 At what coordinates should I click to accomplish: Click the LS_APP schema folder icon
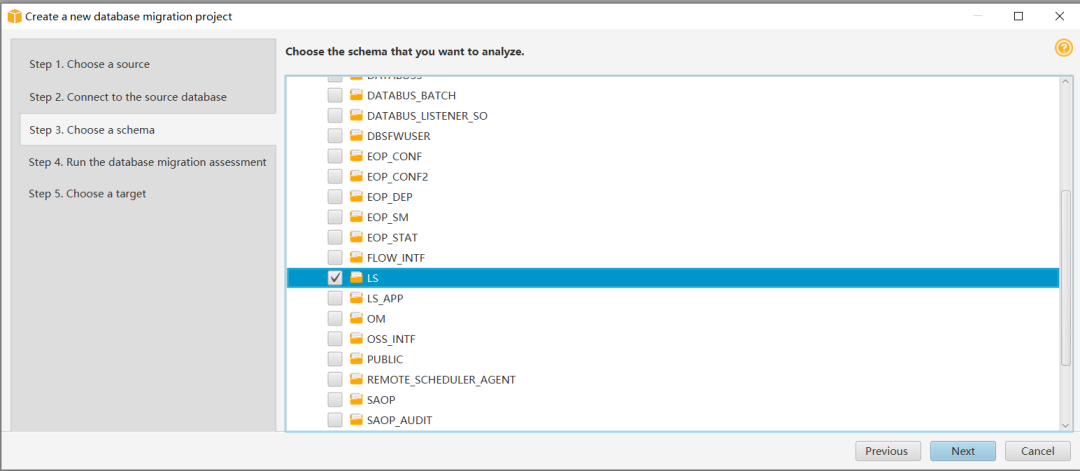[356, 298]
